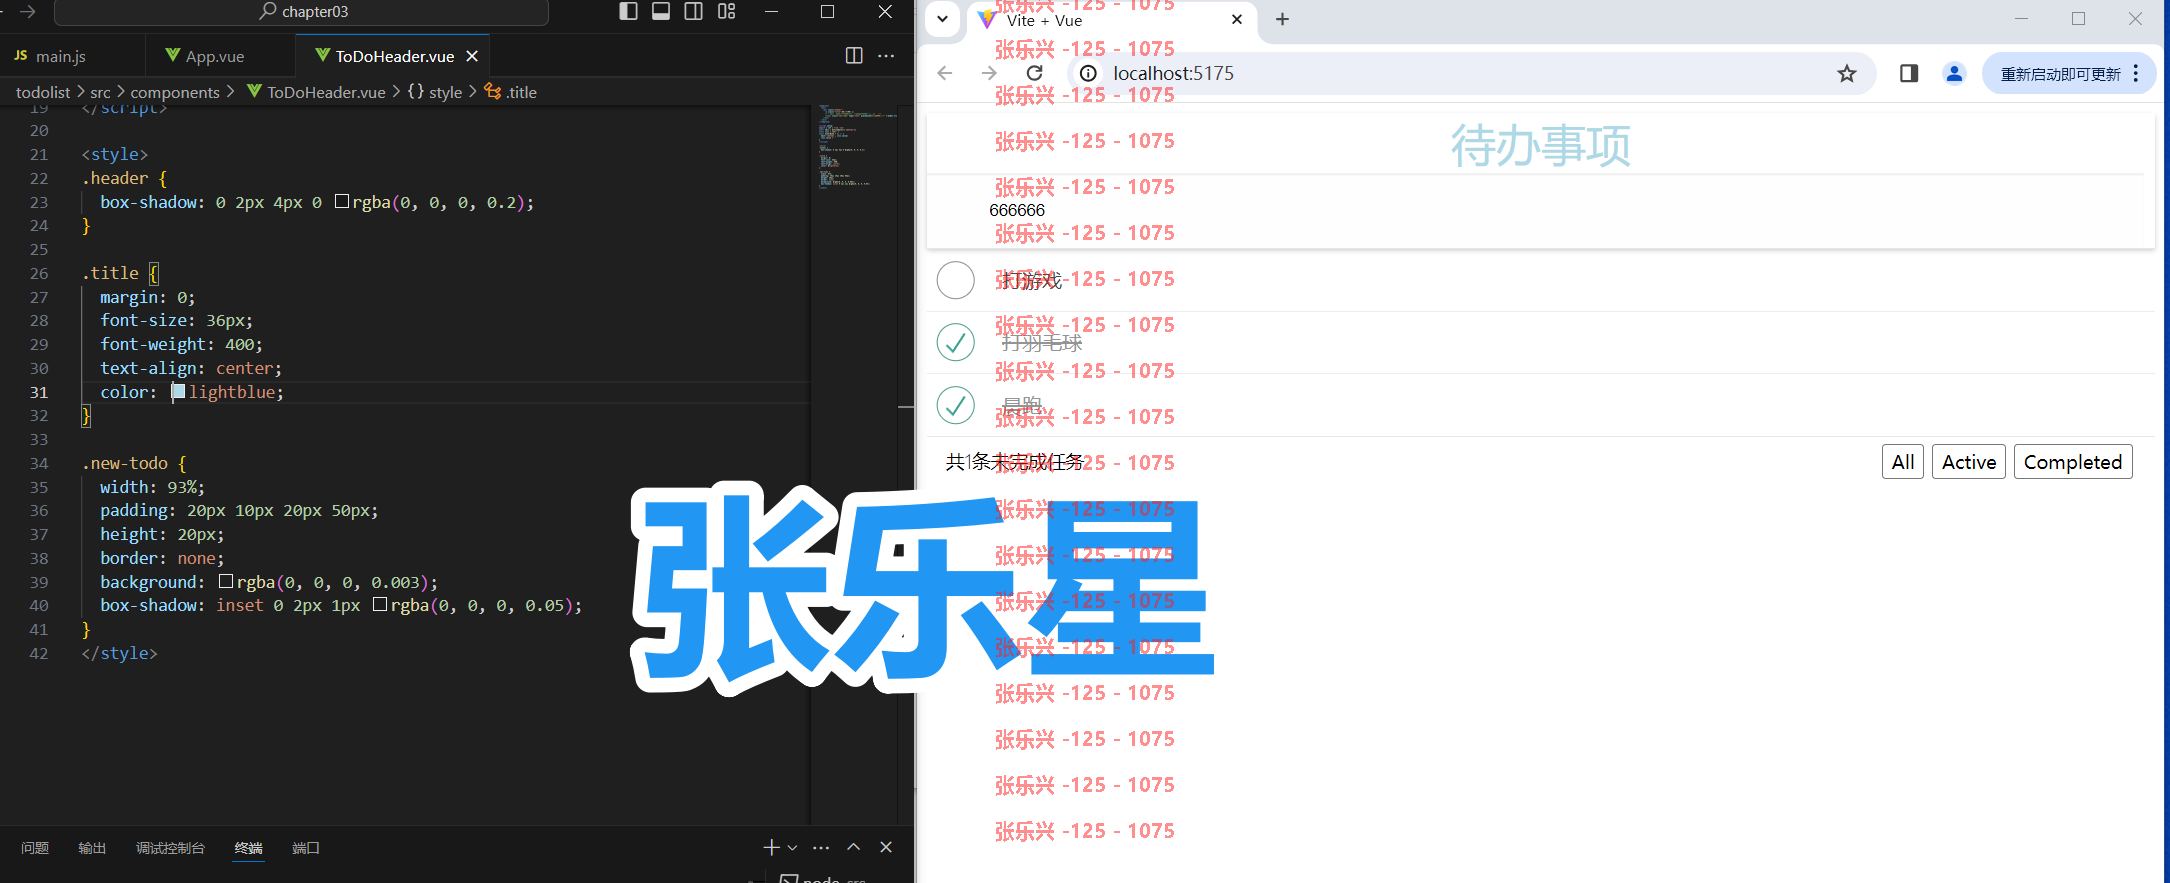This screenshot has height=883, width=2170.
Task: Open the 调试控制台 panel tab
Action: (170, 848)
